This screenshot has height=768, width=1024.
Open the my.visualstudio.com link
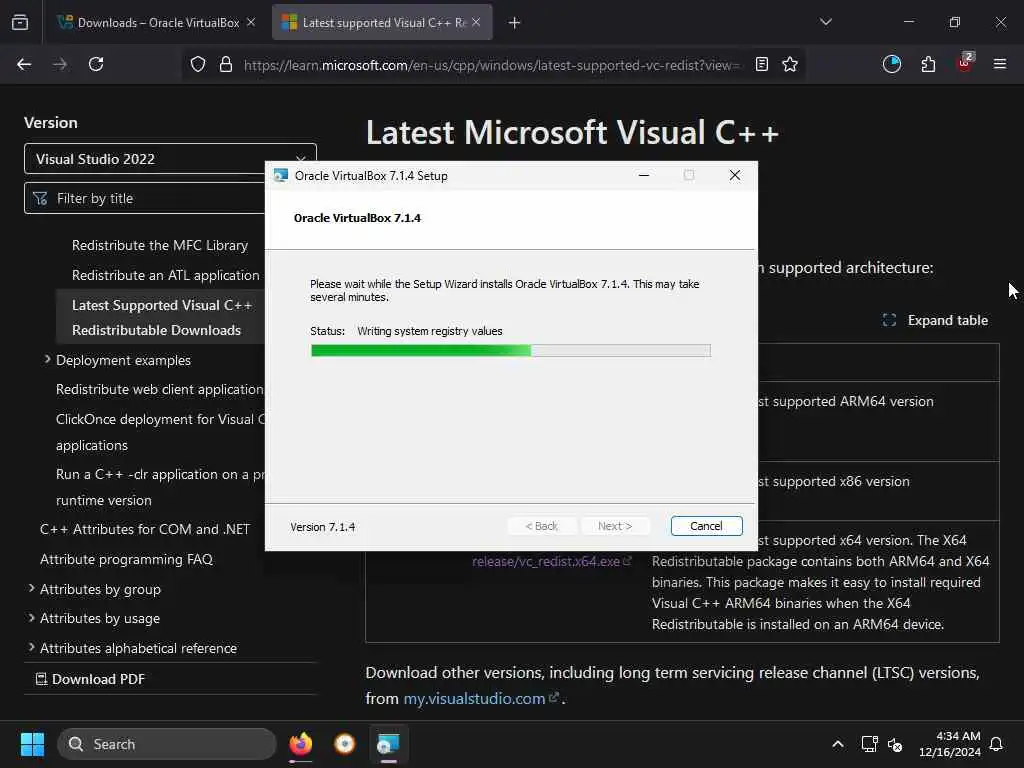[x=480, y=698]
